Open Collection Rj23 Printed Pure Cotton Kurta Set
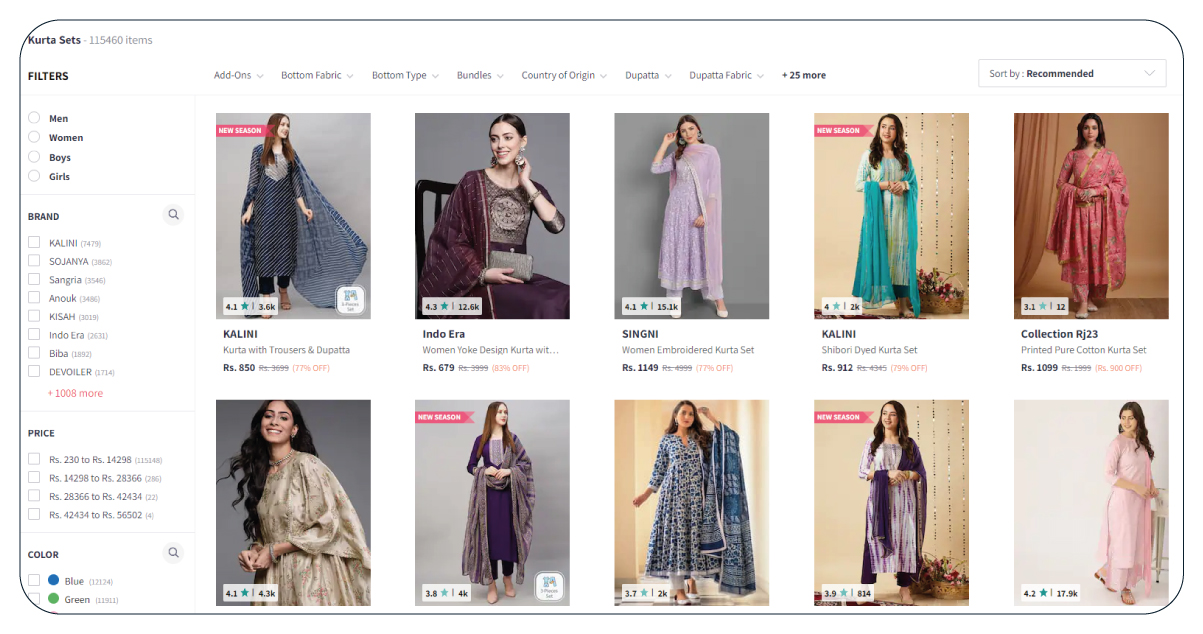 pos(1083,350)
